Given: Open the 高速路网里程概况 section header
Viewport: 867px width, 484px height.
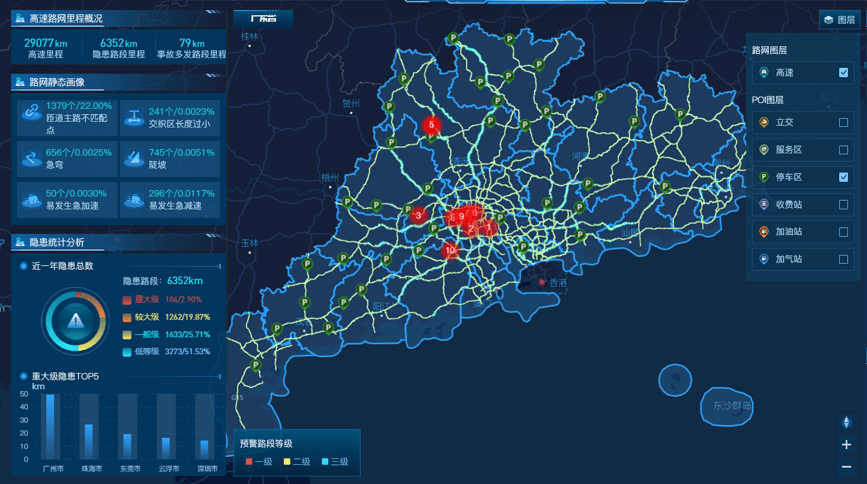Looking at the screenshot, I should [x=65, y=19].
